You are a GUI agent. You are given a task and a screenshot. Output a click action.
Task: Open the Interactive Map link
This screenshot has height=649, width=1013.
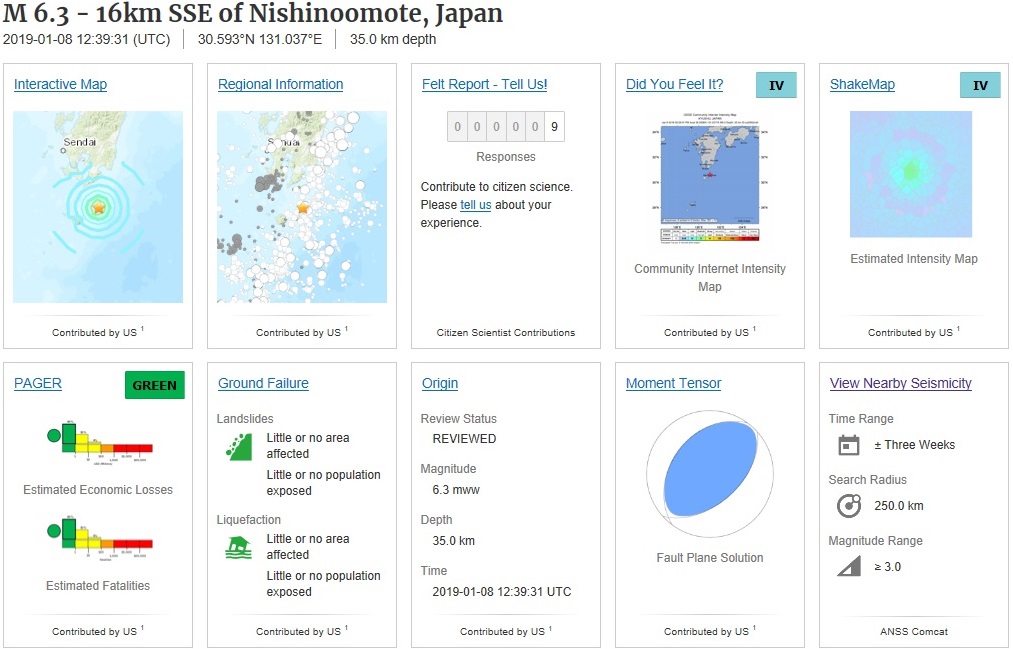tap(60, 85)
